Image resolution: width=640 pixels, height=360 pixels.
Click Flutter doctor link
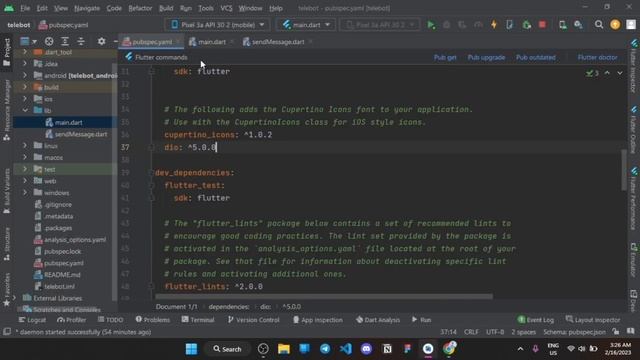point(597,58)
